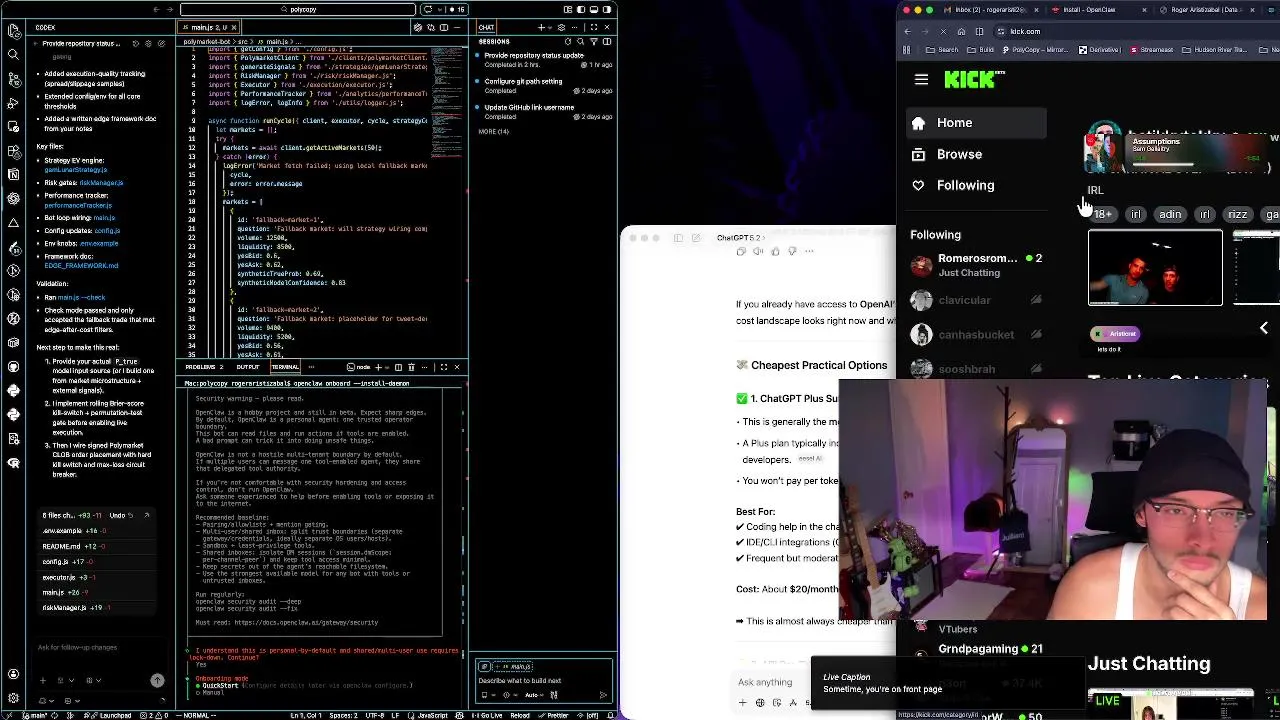The height and width of the screenshot is (720, 1280).
Task: Toggle the 18+ tag filter on Kick
Action: point(1102,214)
